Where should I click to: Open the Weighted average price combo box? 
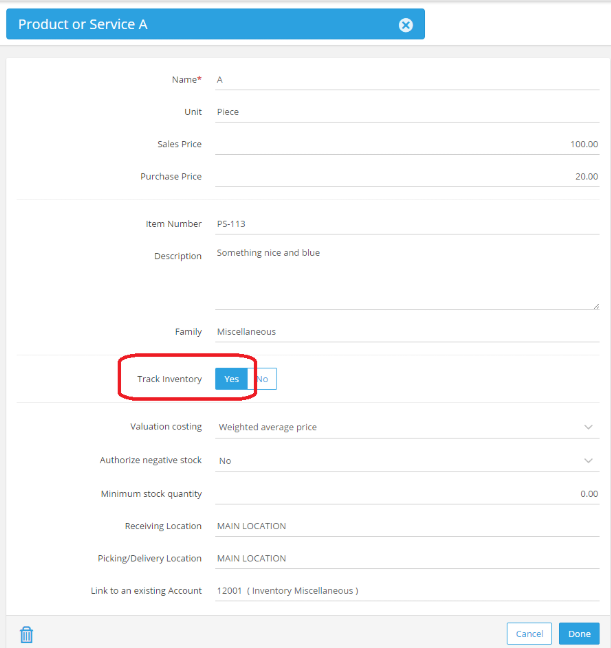[407, 427]
